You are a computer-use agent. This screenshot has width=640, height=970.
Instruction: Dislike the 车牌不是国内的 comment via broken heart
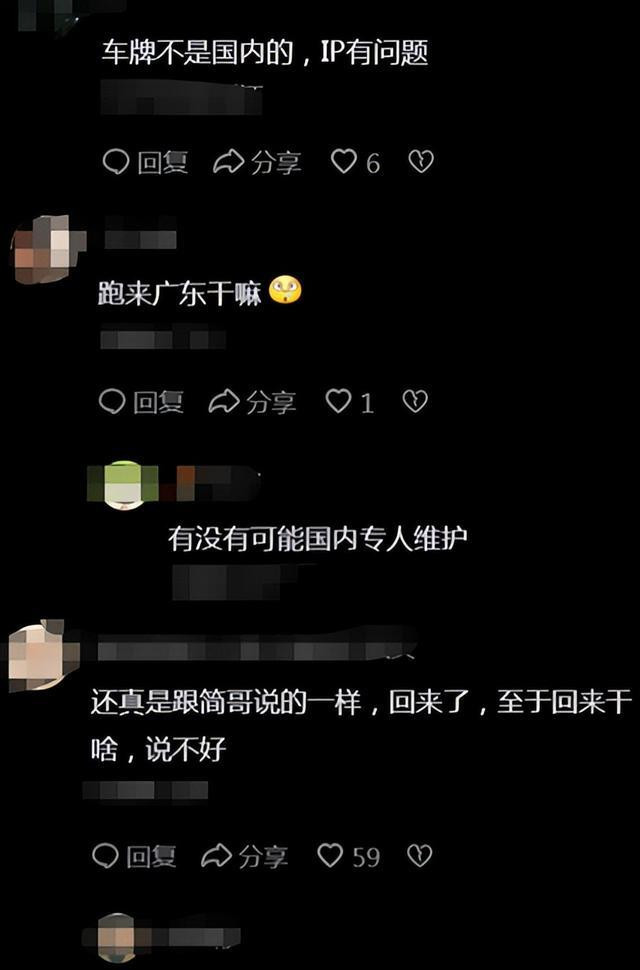(421, 161)
